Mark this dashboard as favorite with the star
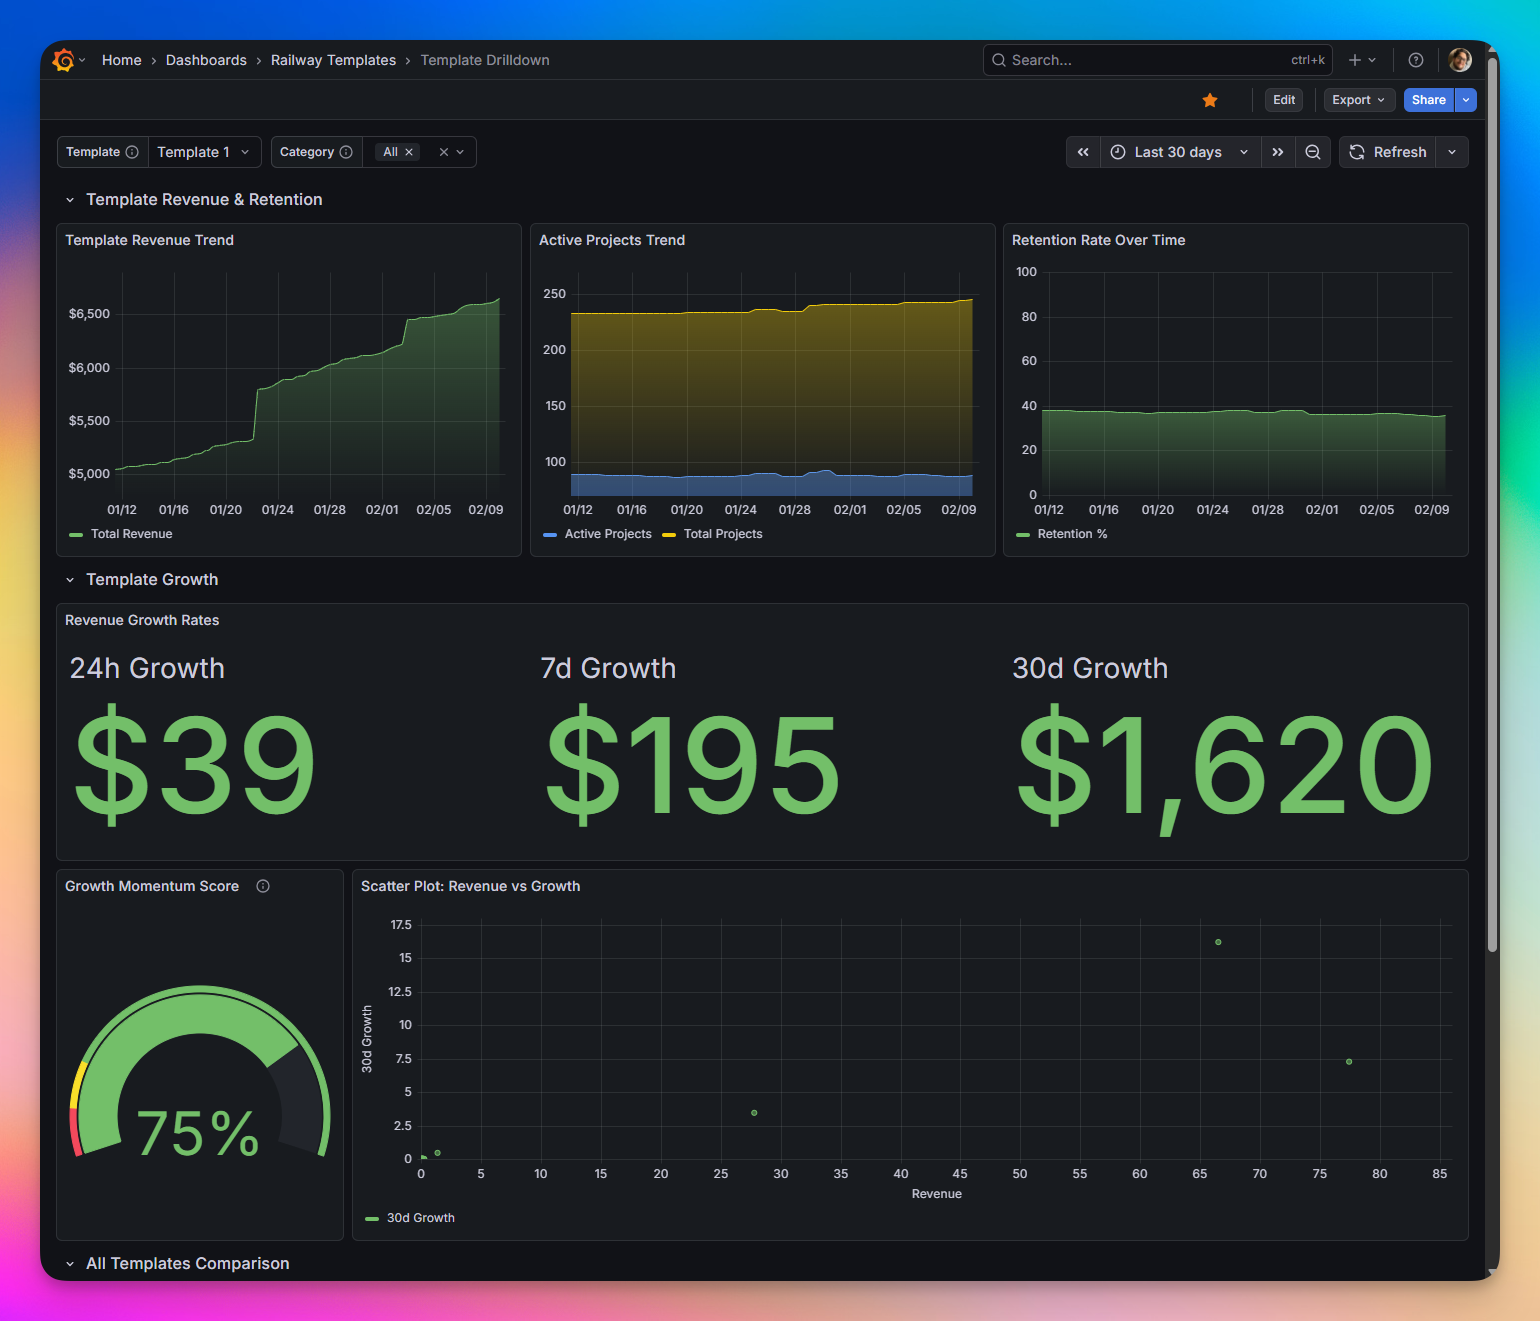This screenshot has height=1321, width=1540. coord(1210,100)
